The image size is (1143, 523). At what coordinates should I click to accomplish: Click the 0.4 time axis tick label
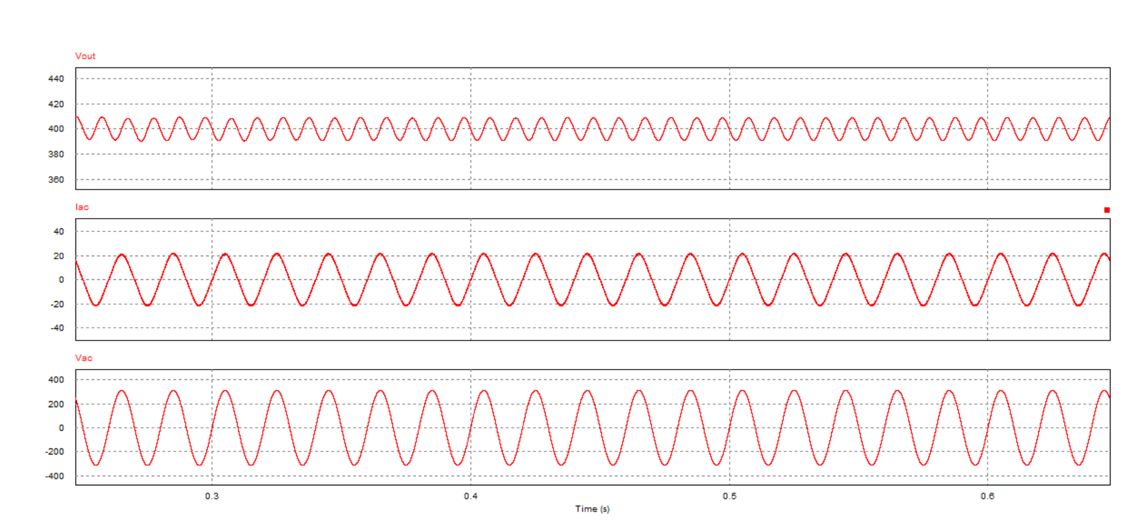pyautogui.click(x=471, y=496)
